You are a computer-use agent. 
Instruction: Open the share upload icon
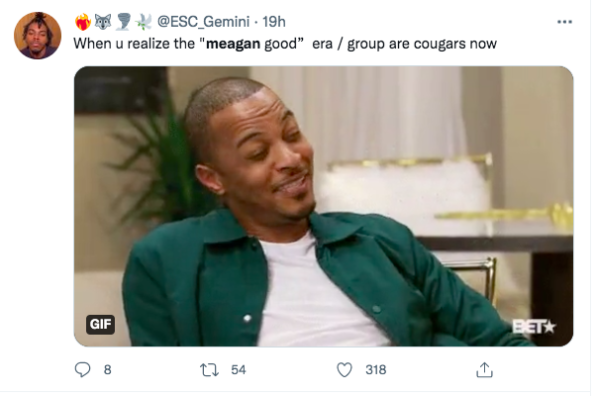(x=484, y=370)
